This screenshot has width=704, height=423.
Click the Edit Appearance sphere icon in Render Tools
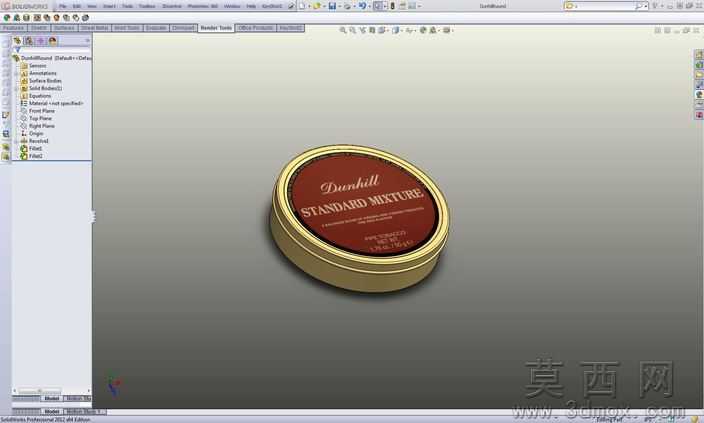click(x=7, y=18)
